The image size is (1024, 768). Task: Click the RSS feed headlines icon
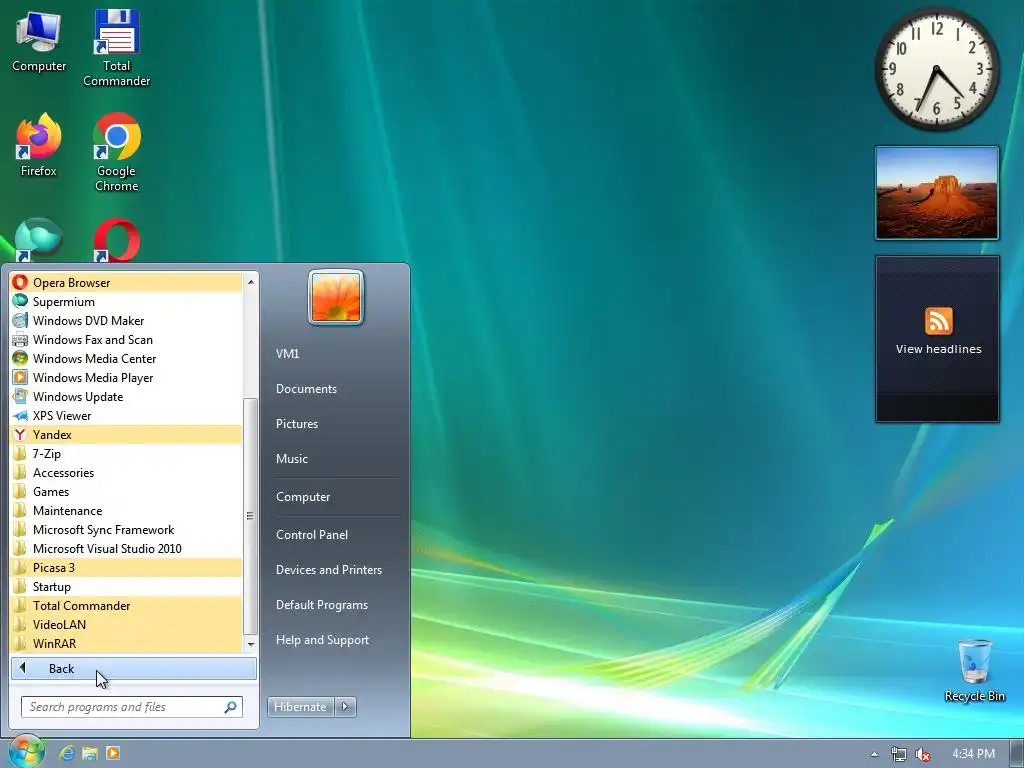coord(938,321)
